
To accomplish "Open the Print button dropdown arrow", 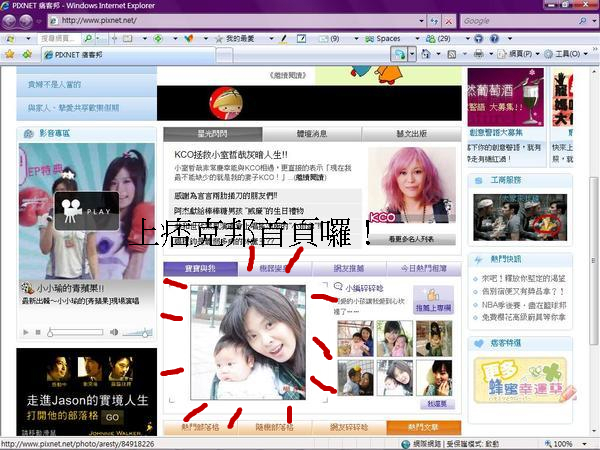I will pos(491,54).
